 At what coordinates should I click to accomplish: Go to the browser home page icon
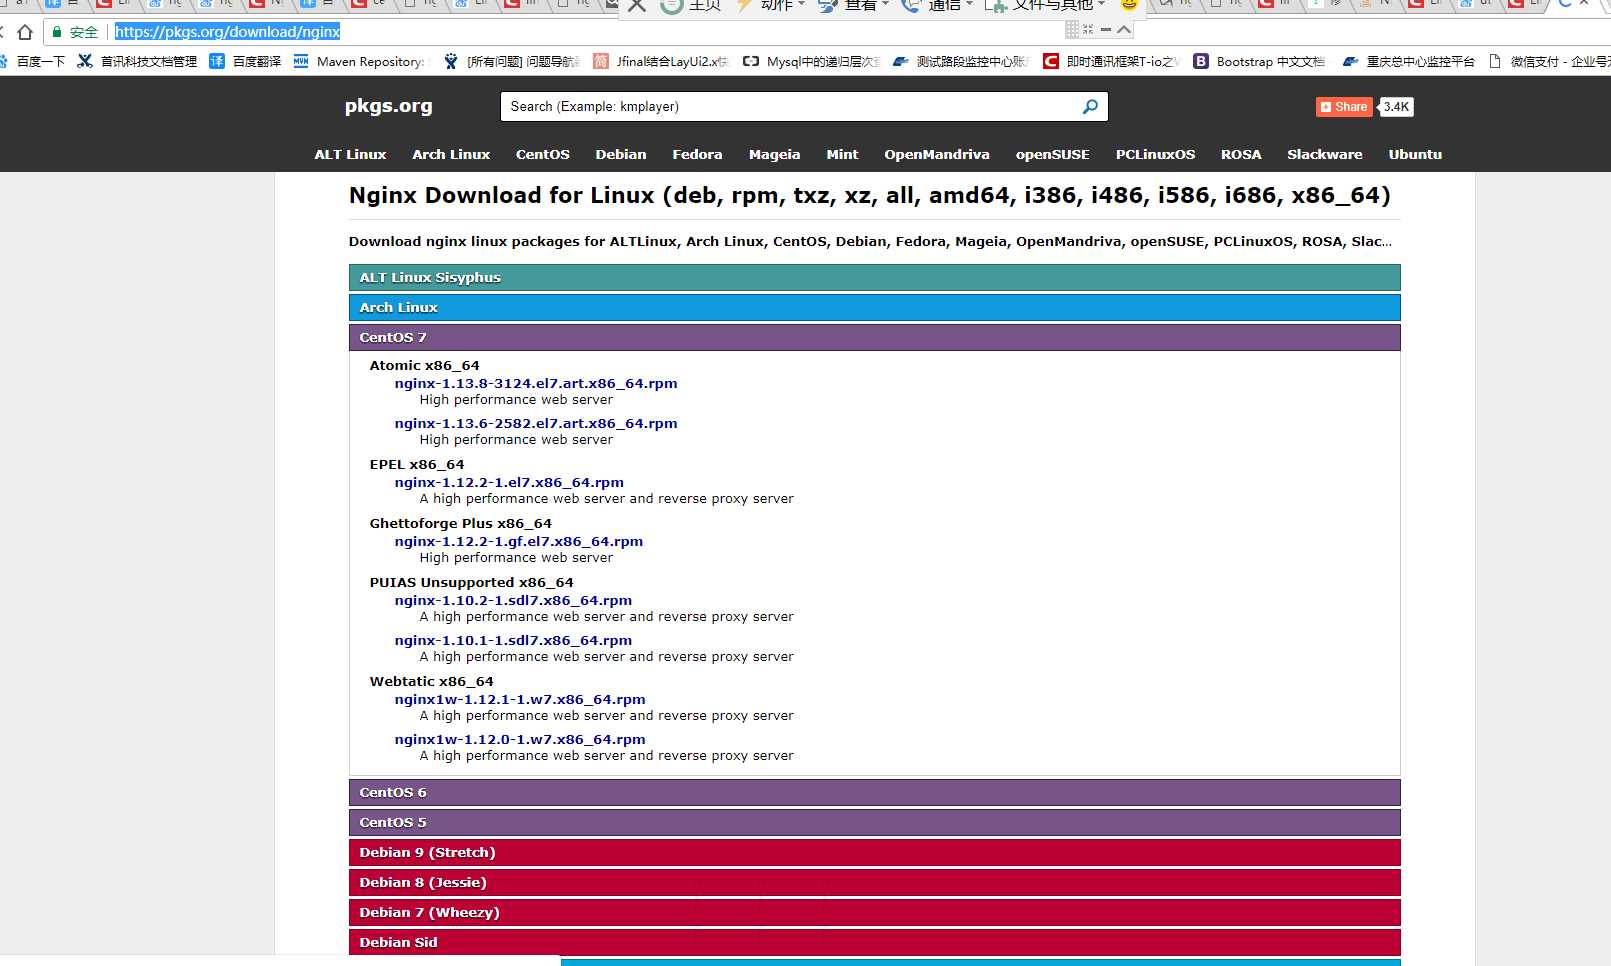[25, 32]
